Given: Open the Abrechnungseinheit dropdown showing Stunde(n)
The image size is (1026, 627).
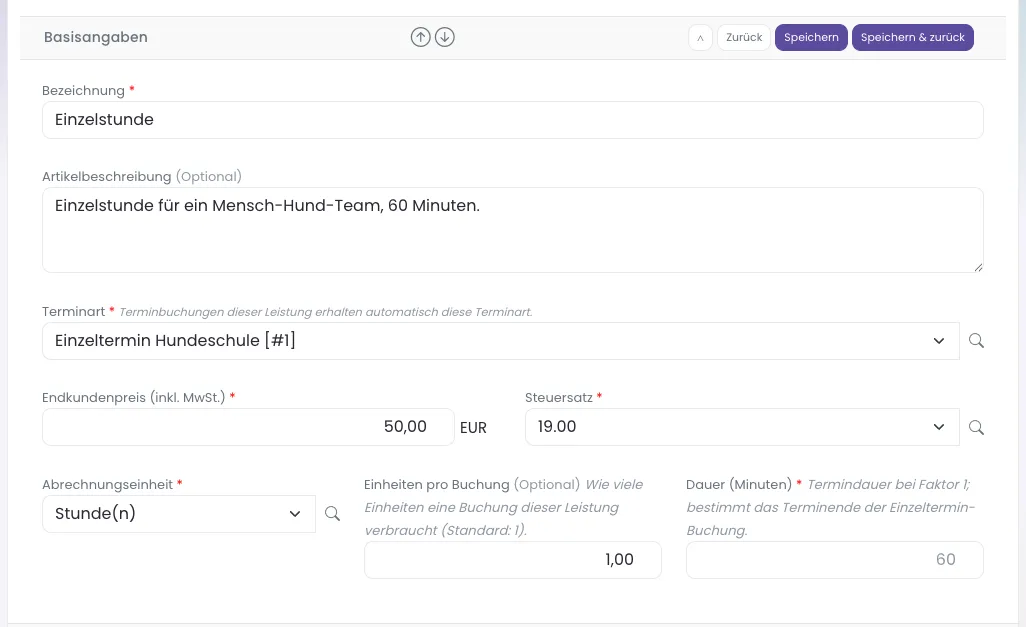Looking at the screenshot, I should [179, 514].
